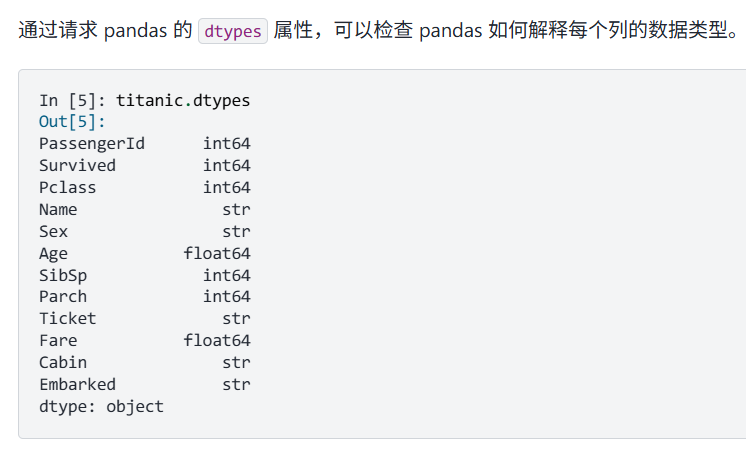Image resolution: width=746 pixels, height=454 pixels.
Task: Click the Cabin column name
Action: tap(63, 362)
